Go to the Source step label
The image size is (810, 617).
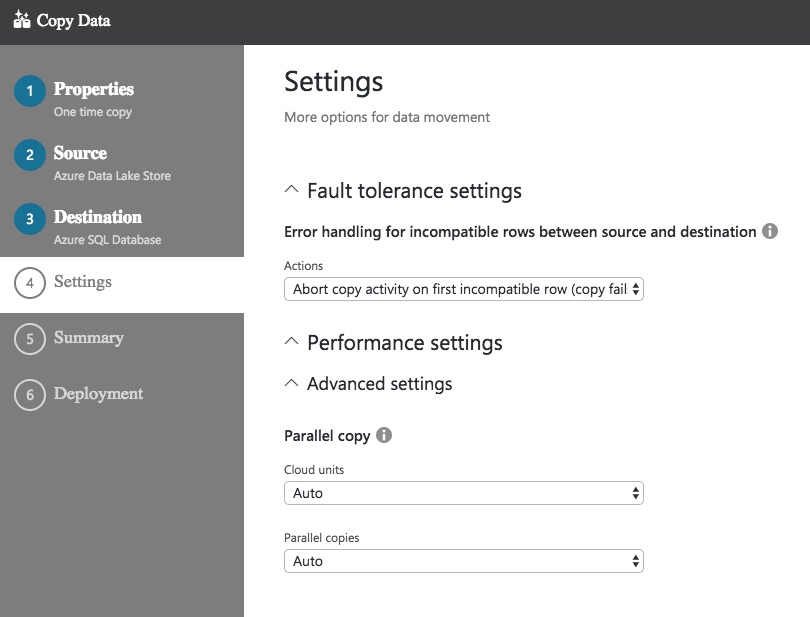[80, 154]
